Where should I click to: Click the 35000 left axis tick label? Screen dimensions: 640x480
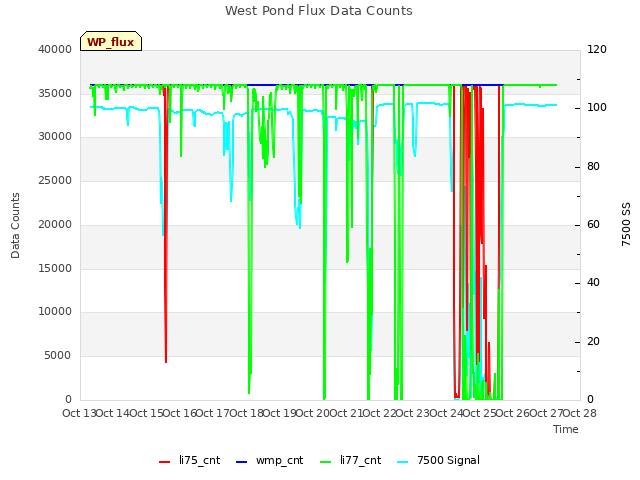pyautogui.click(x=55, y=93)
